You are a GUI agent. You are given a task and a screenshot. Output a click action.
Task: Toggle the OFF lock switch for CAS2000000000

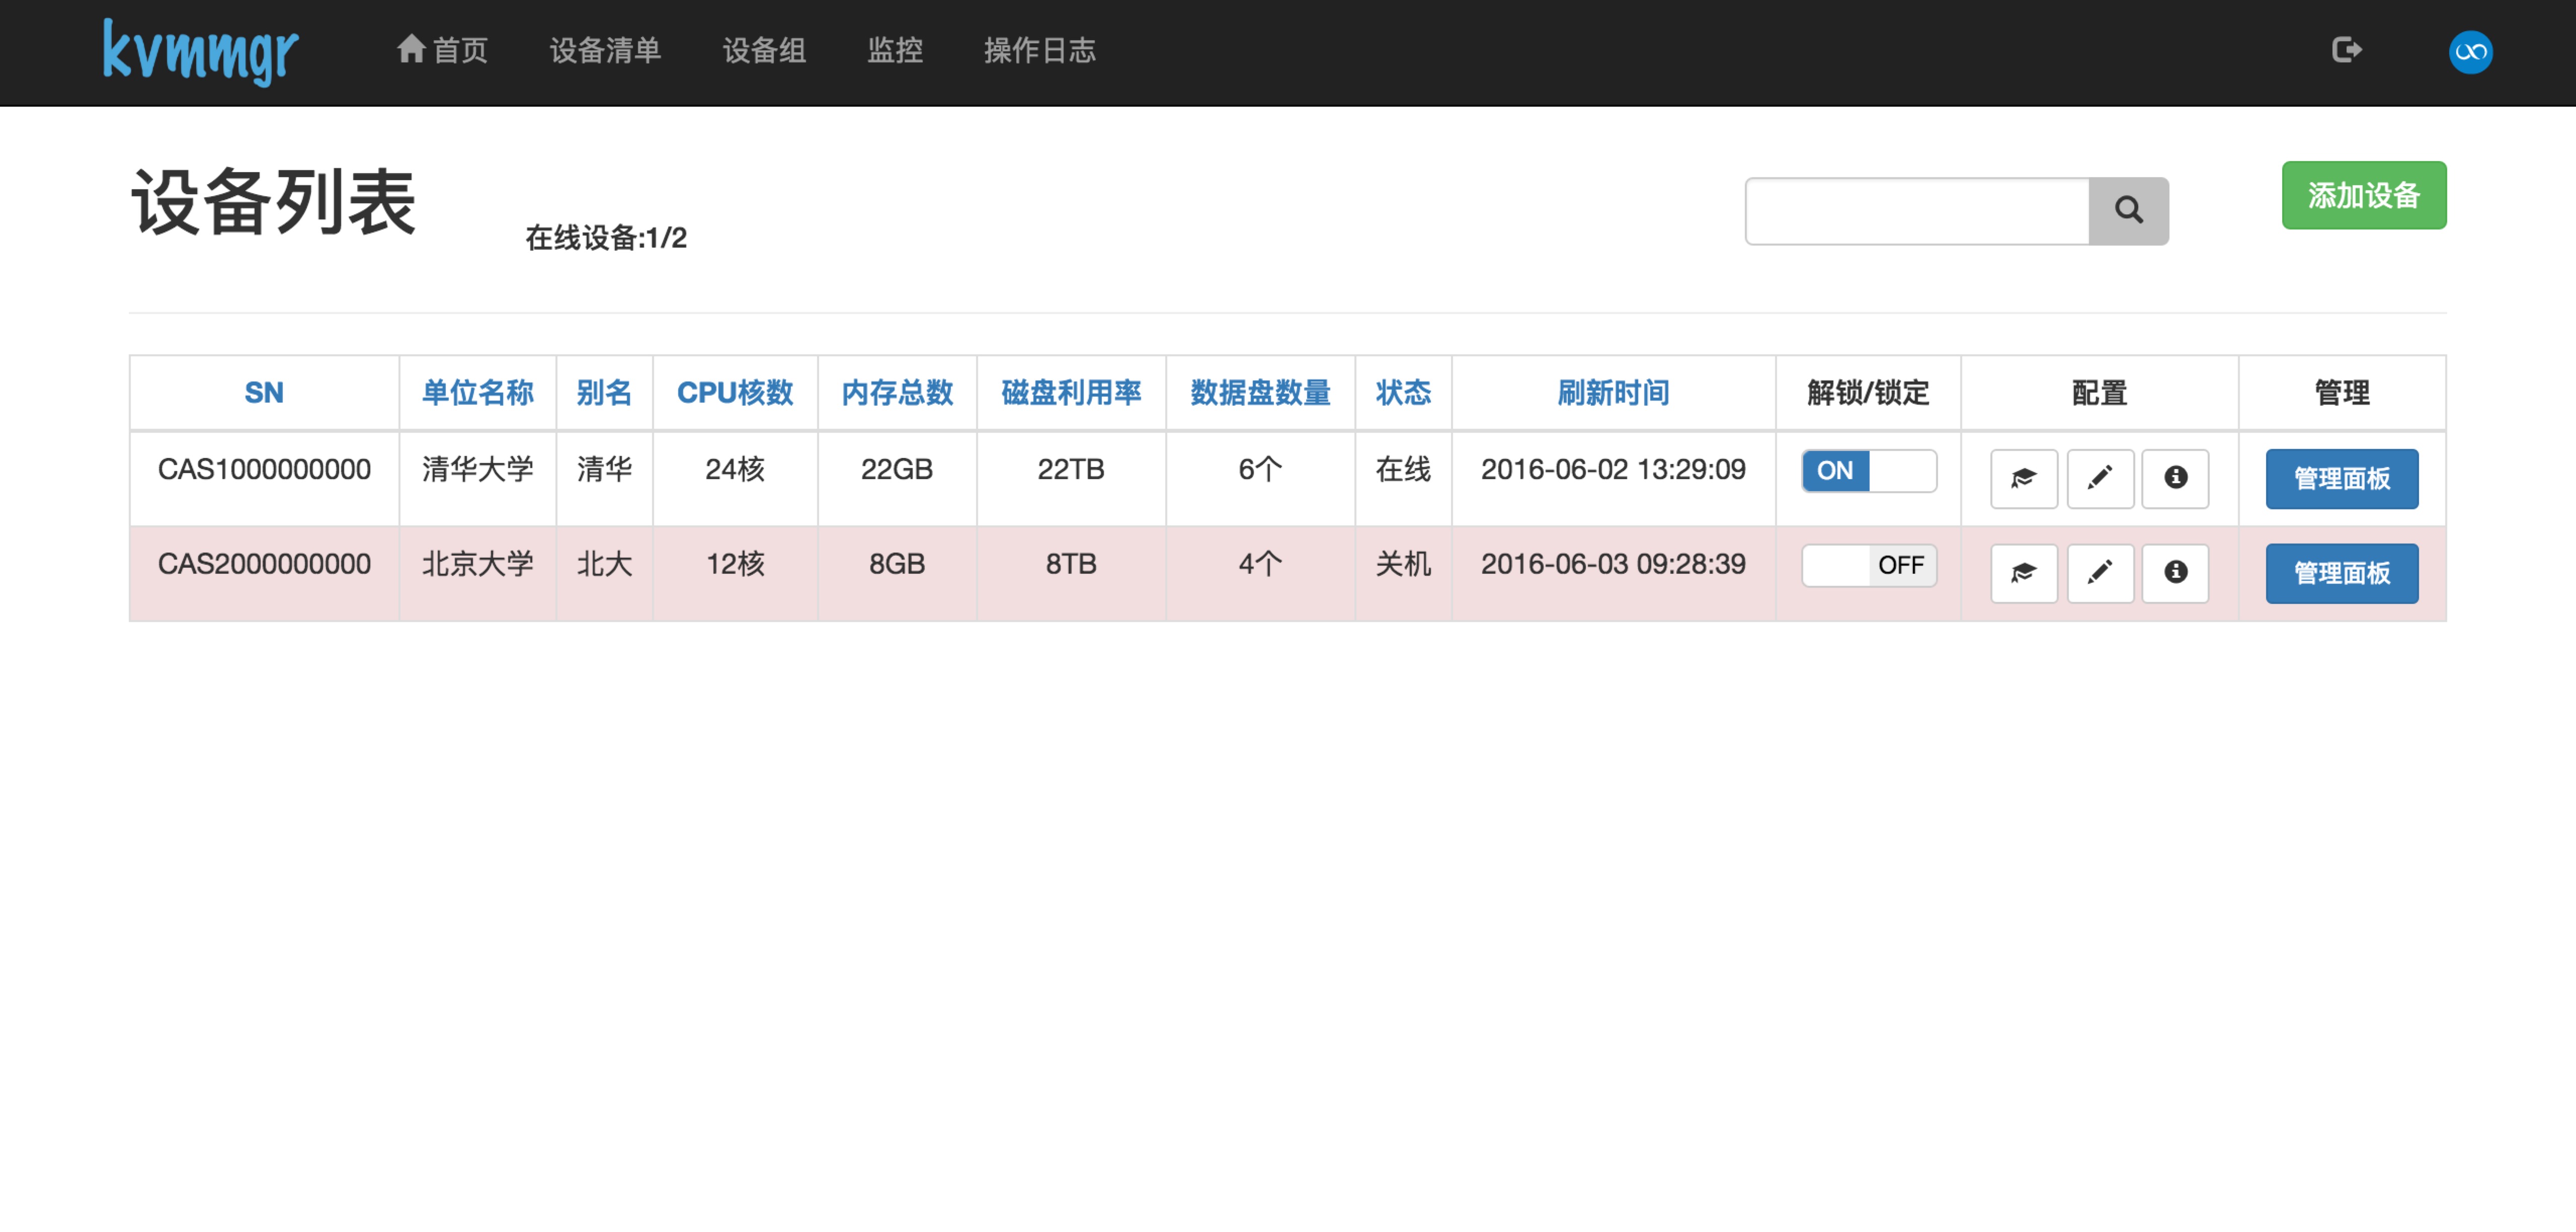tap(1868, 566)
